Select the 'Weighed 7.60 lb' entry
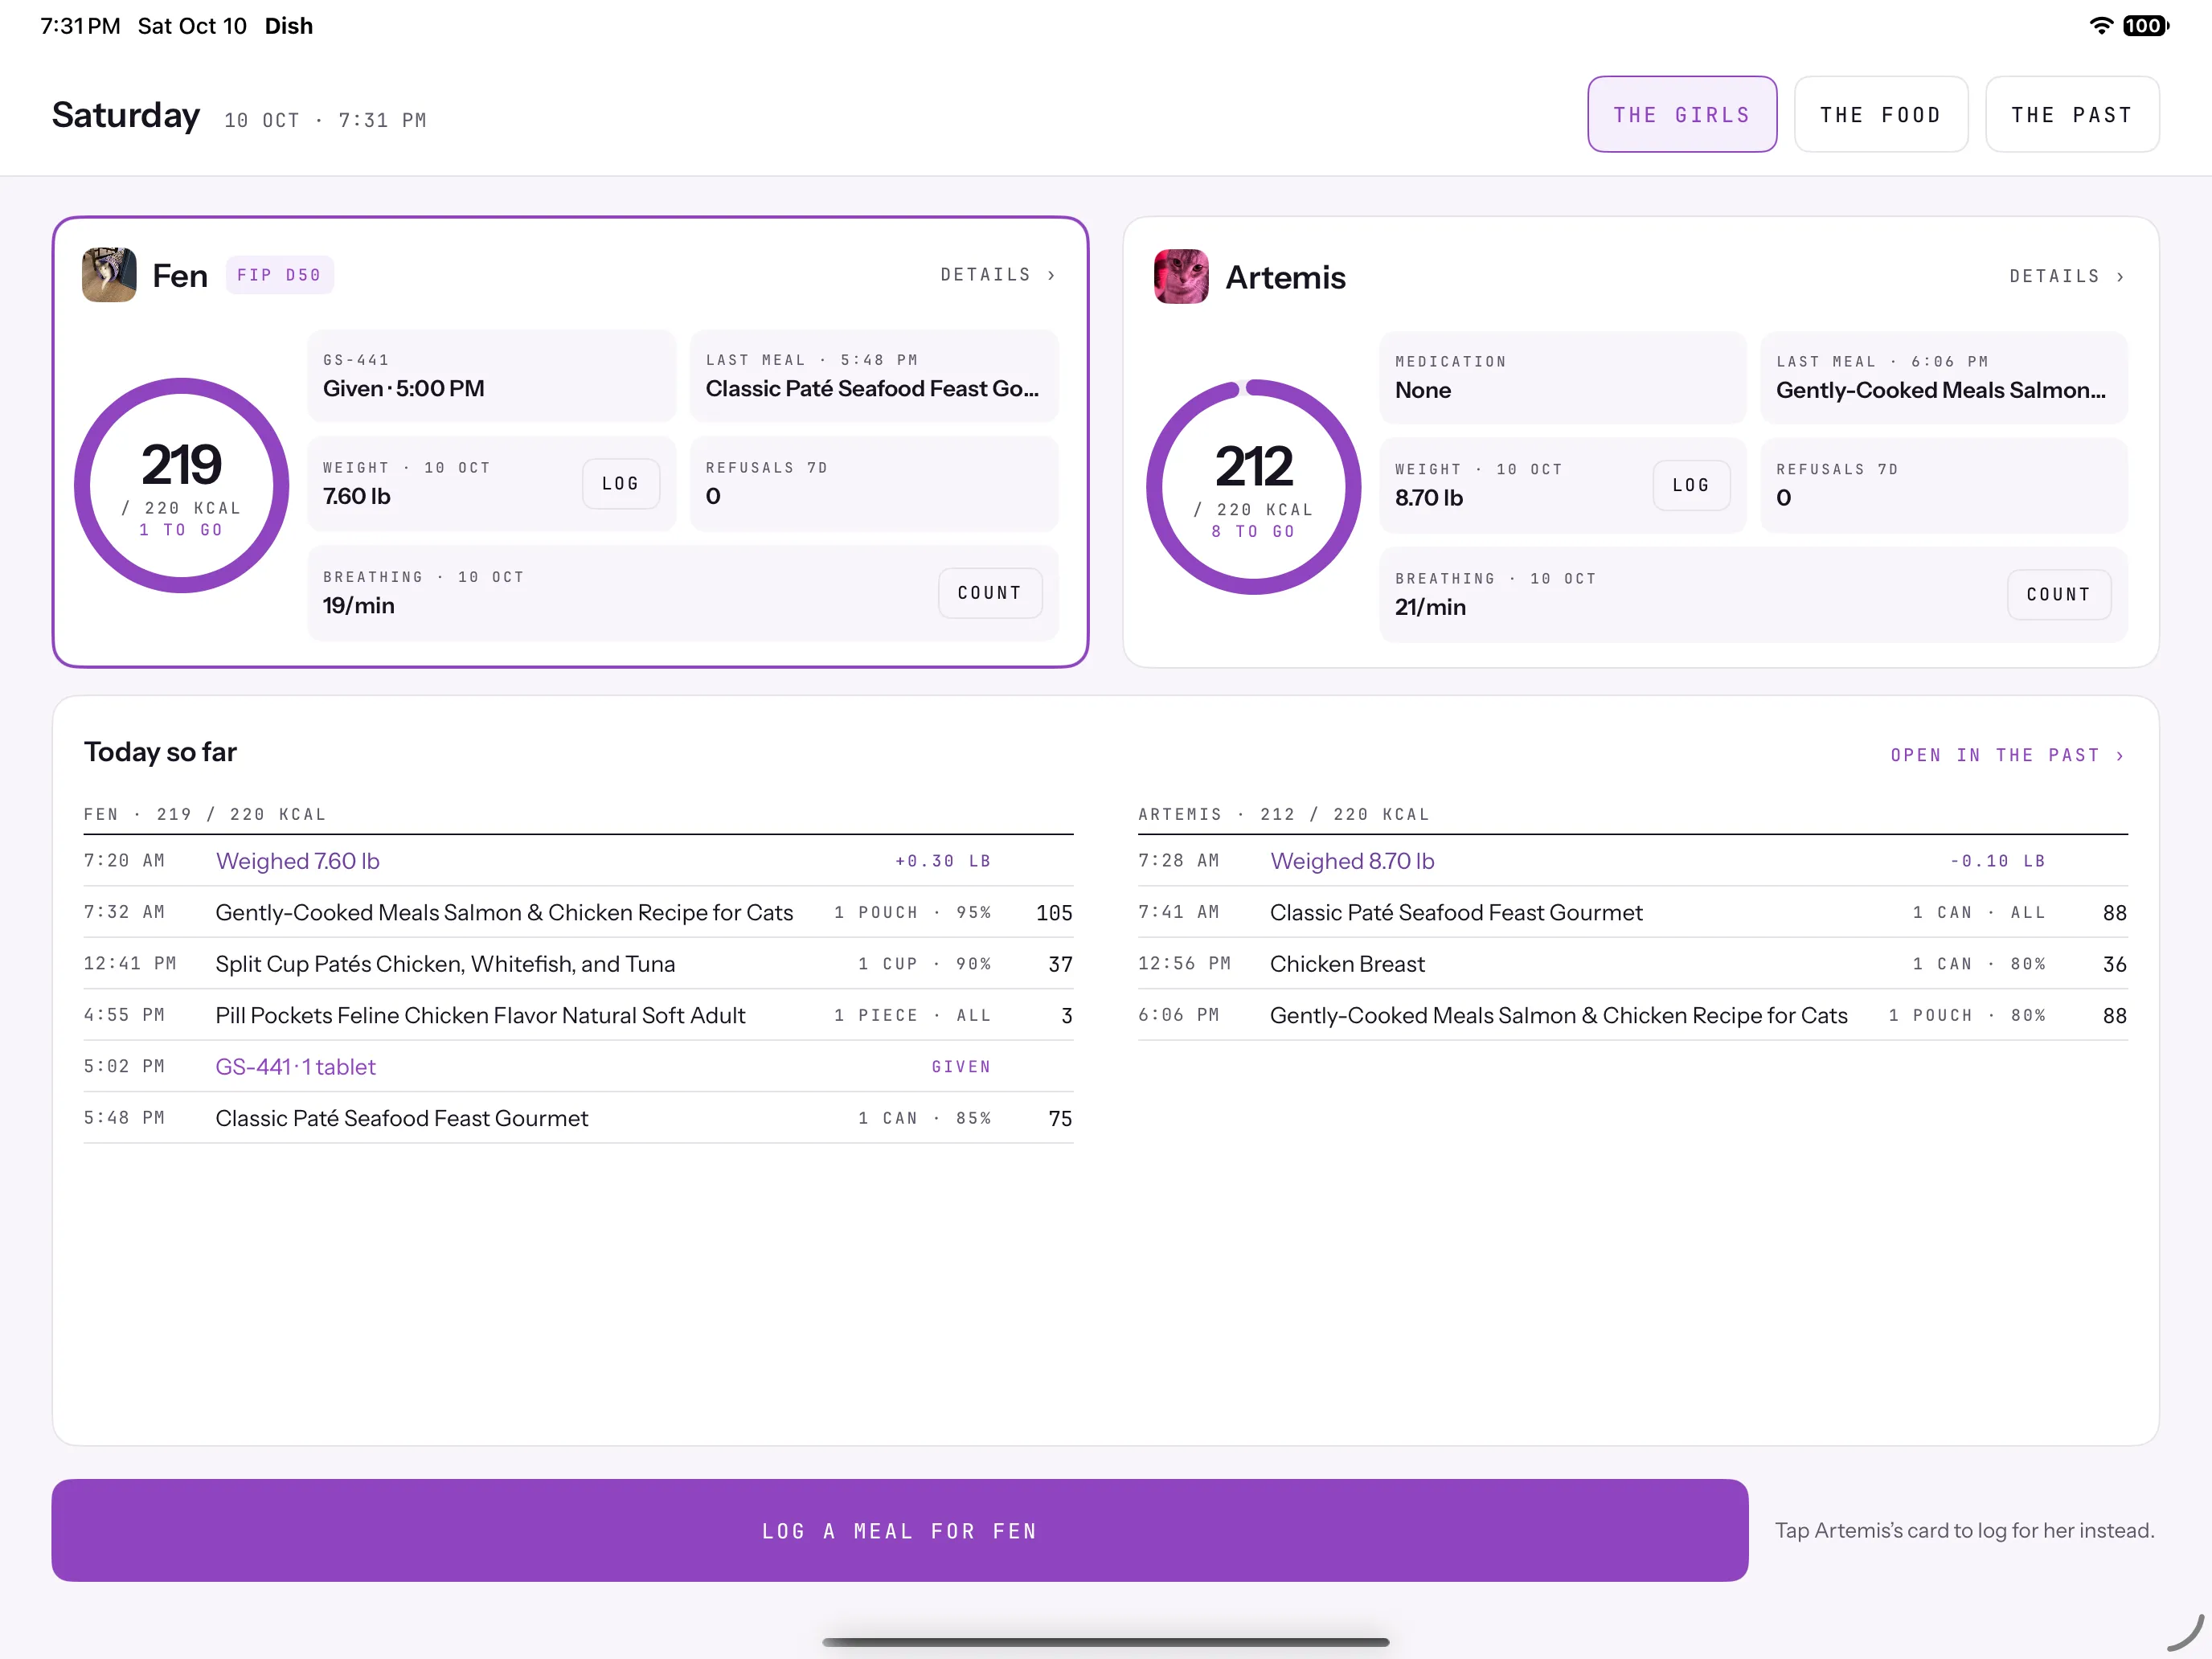 click(579, 861)
